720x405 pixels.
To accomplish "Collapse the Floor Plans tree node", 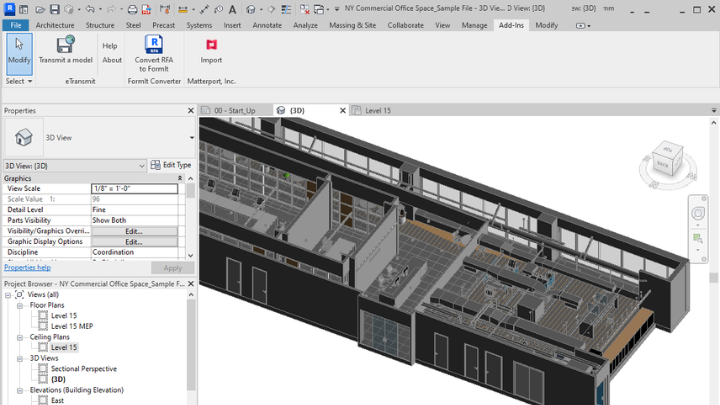I will [21, 305].
